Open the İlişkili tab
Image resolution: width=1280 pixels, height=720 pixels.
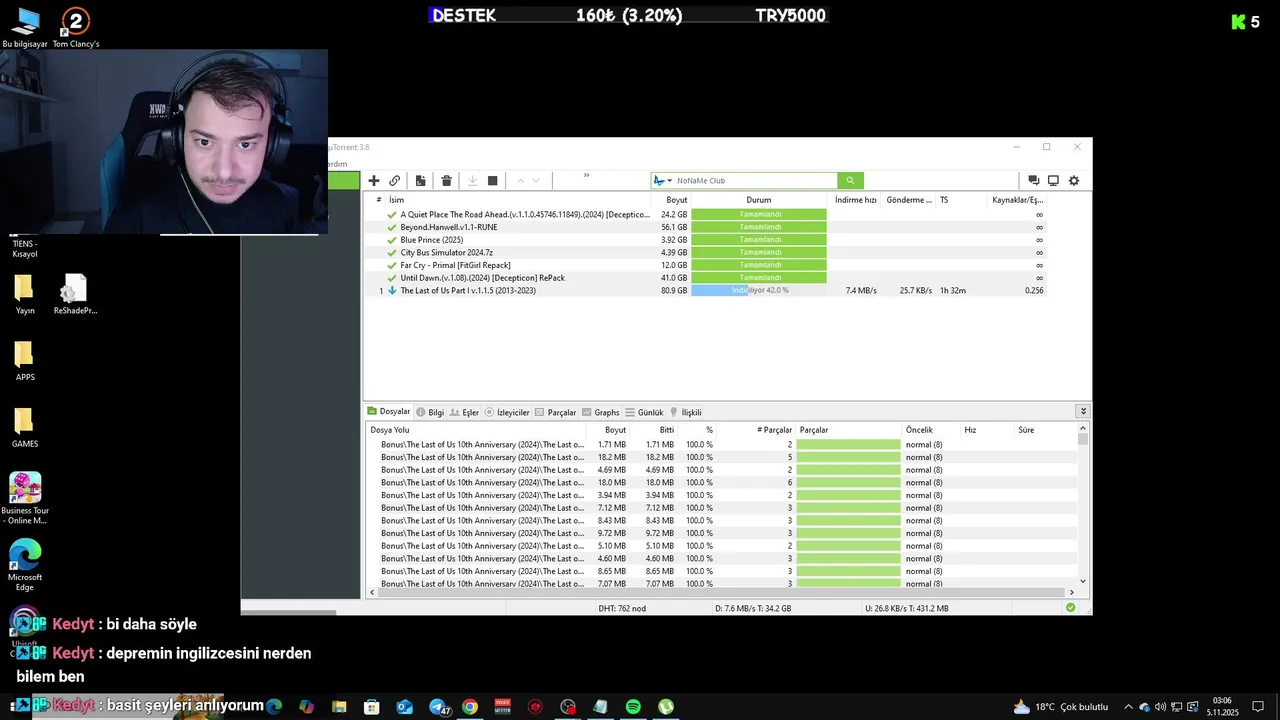coord(685,412)
